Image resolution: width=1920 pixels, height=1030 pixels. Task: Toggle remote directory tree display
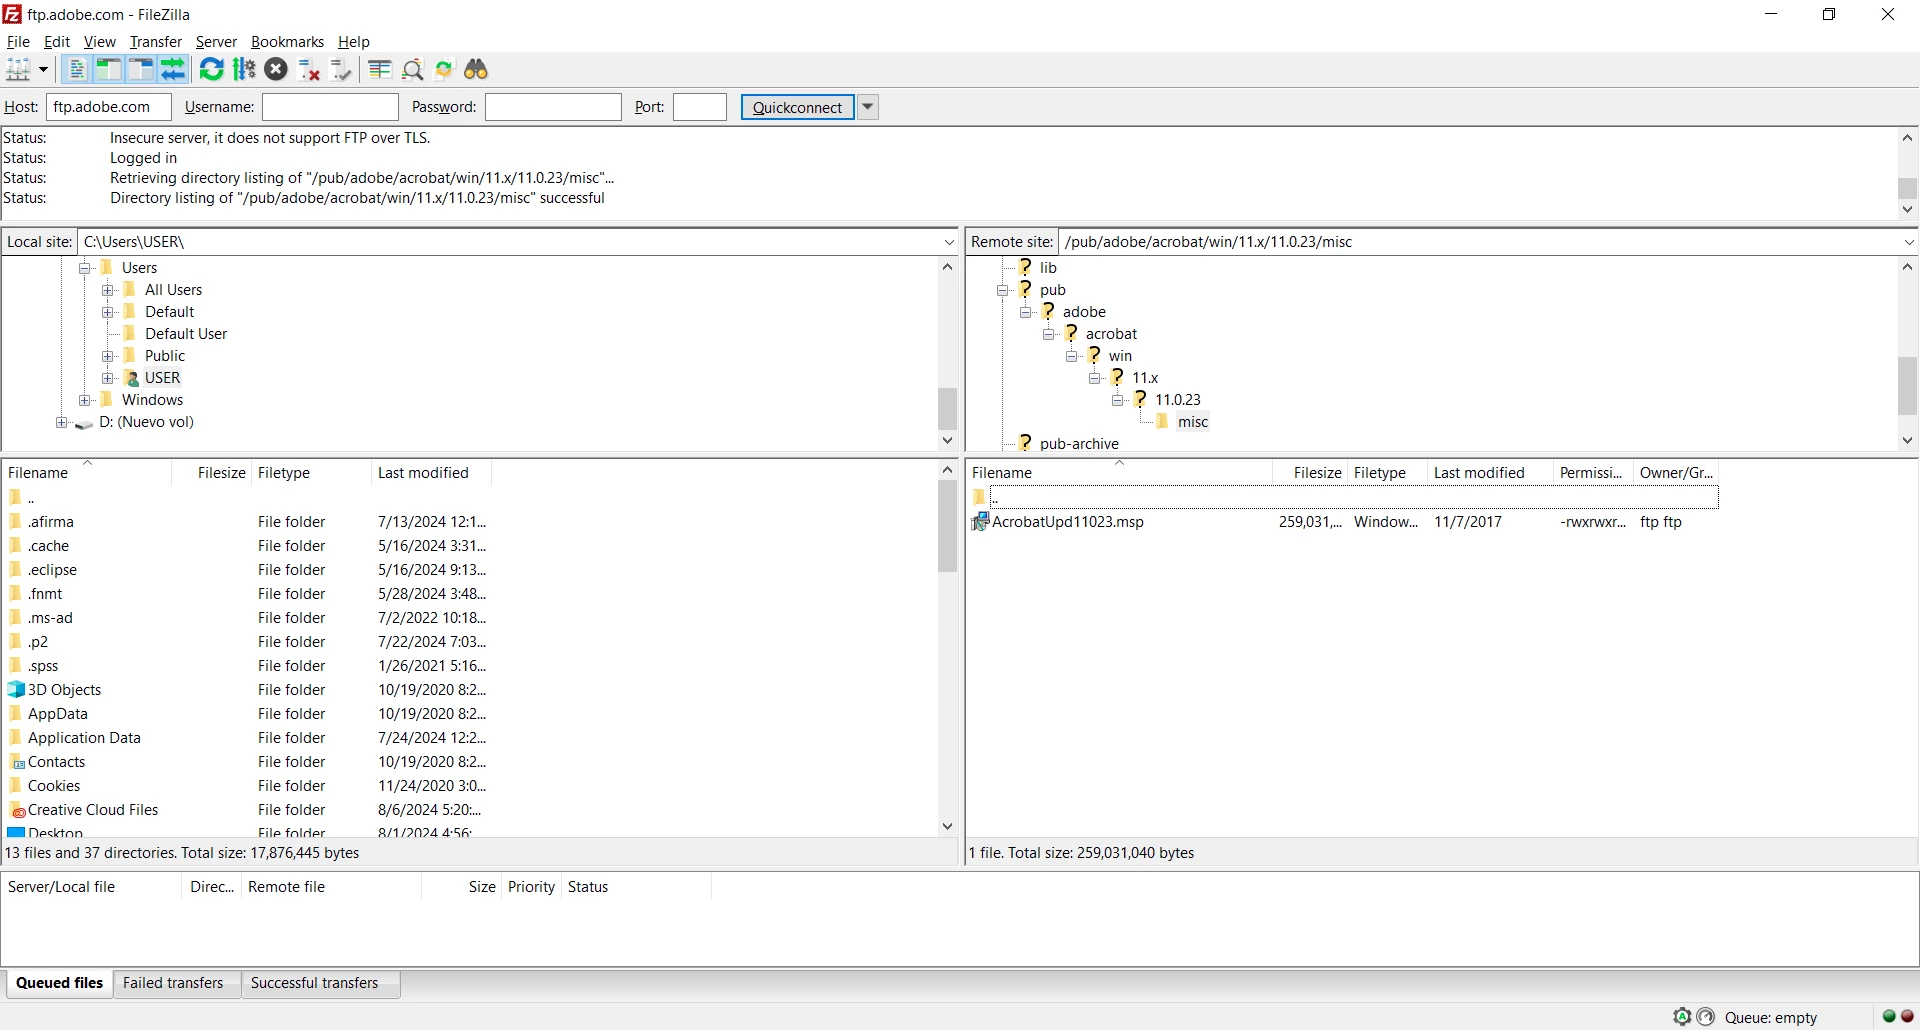(141, 69)
